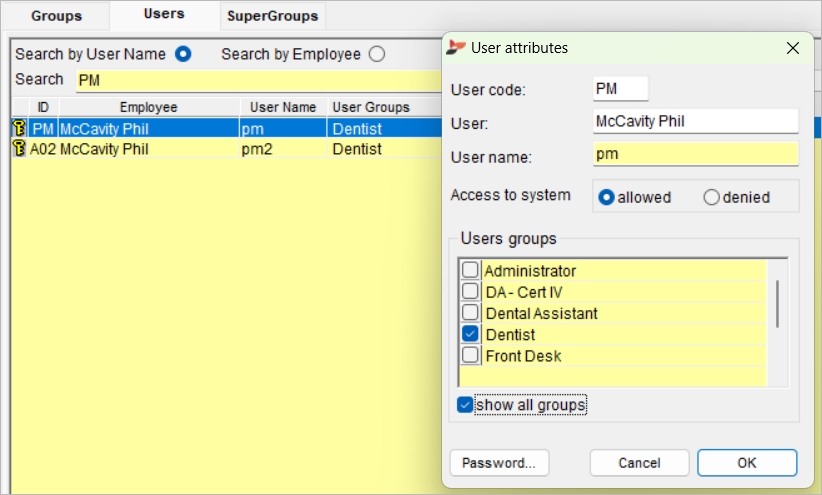Image resolution: width=822 pixels, height=495 pixels.
Task: Enable the Front Desk group checkbox
Action: point(470,355)
